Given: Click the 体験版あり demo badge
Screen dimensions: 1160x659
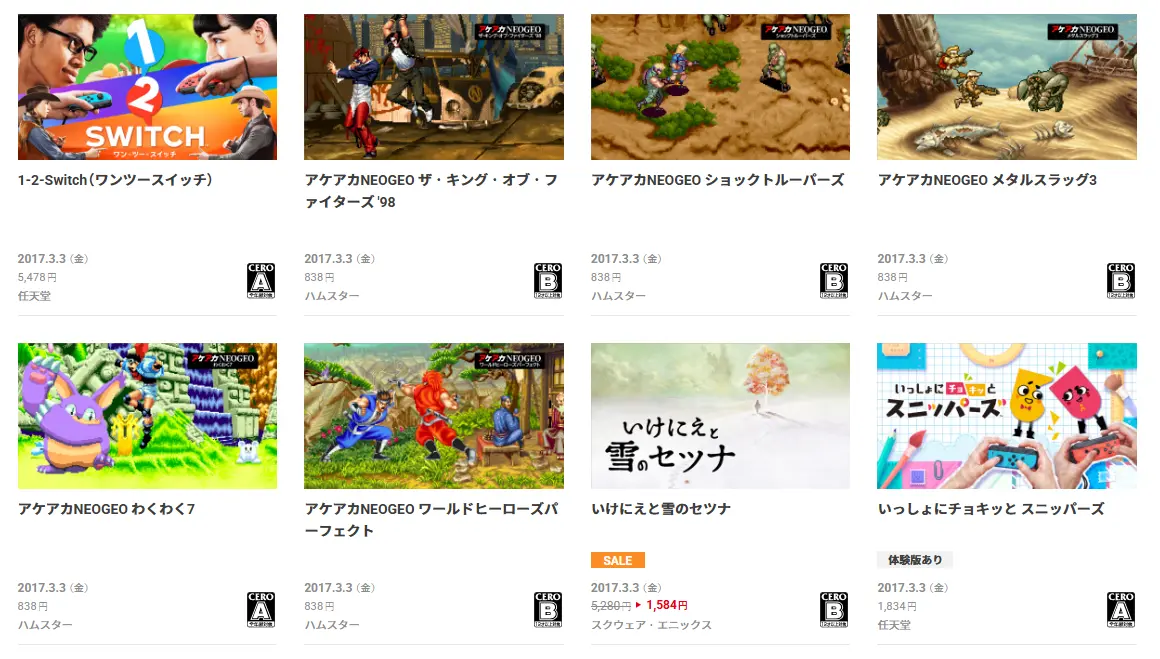Looking at the screenshot, I should coord(915,560).
